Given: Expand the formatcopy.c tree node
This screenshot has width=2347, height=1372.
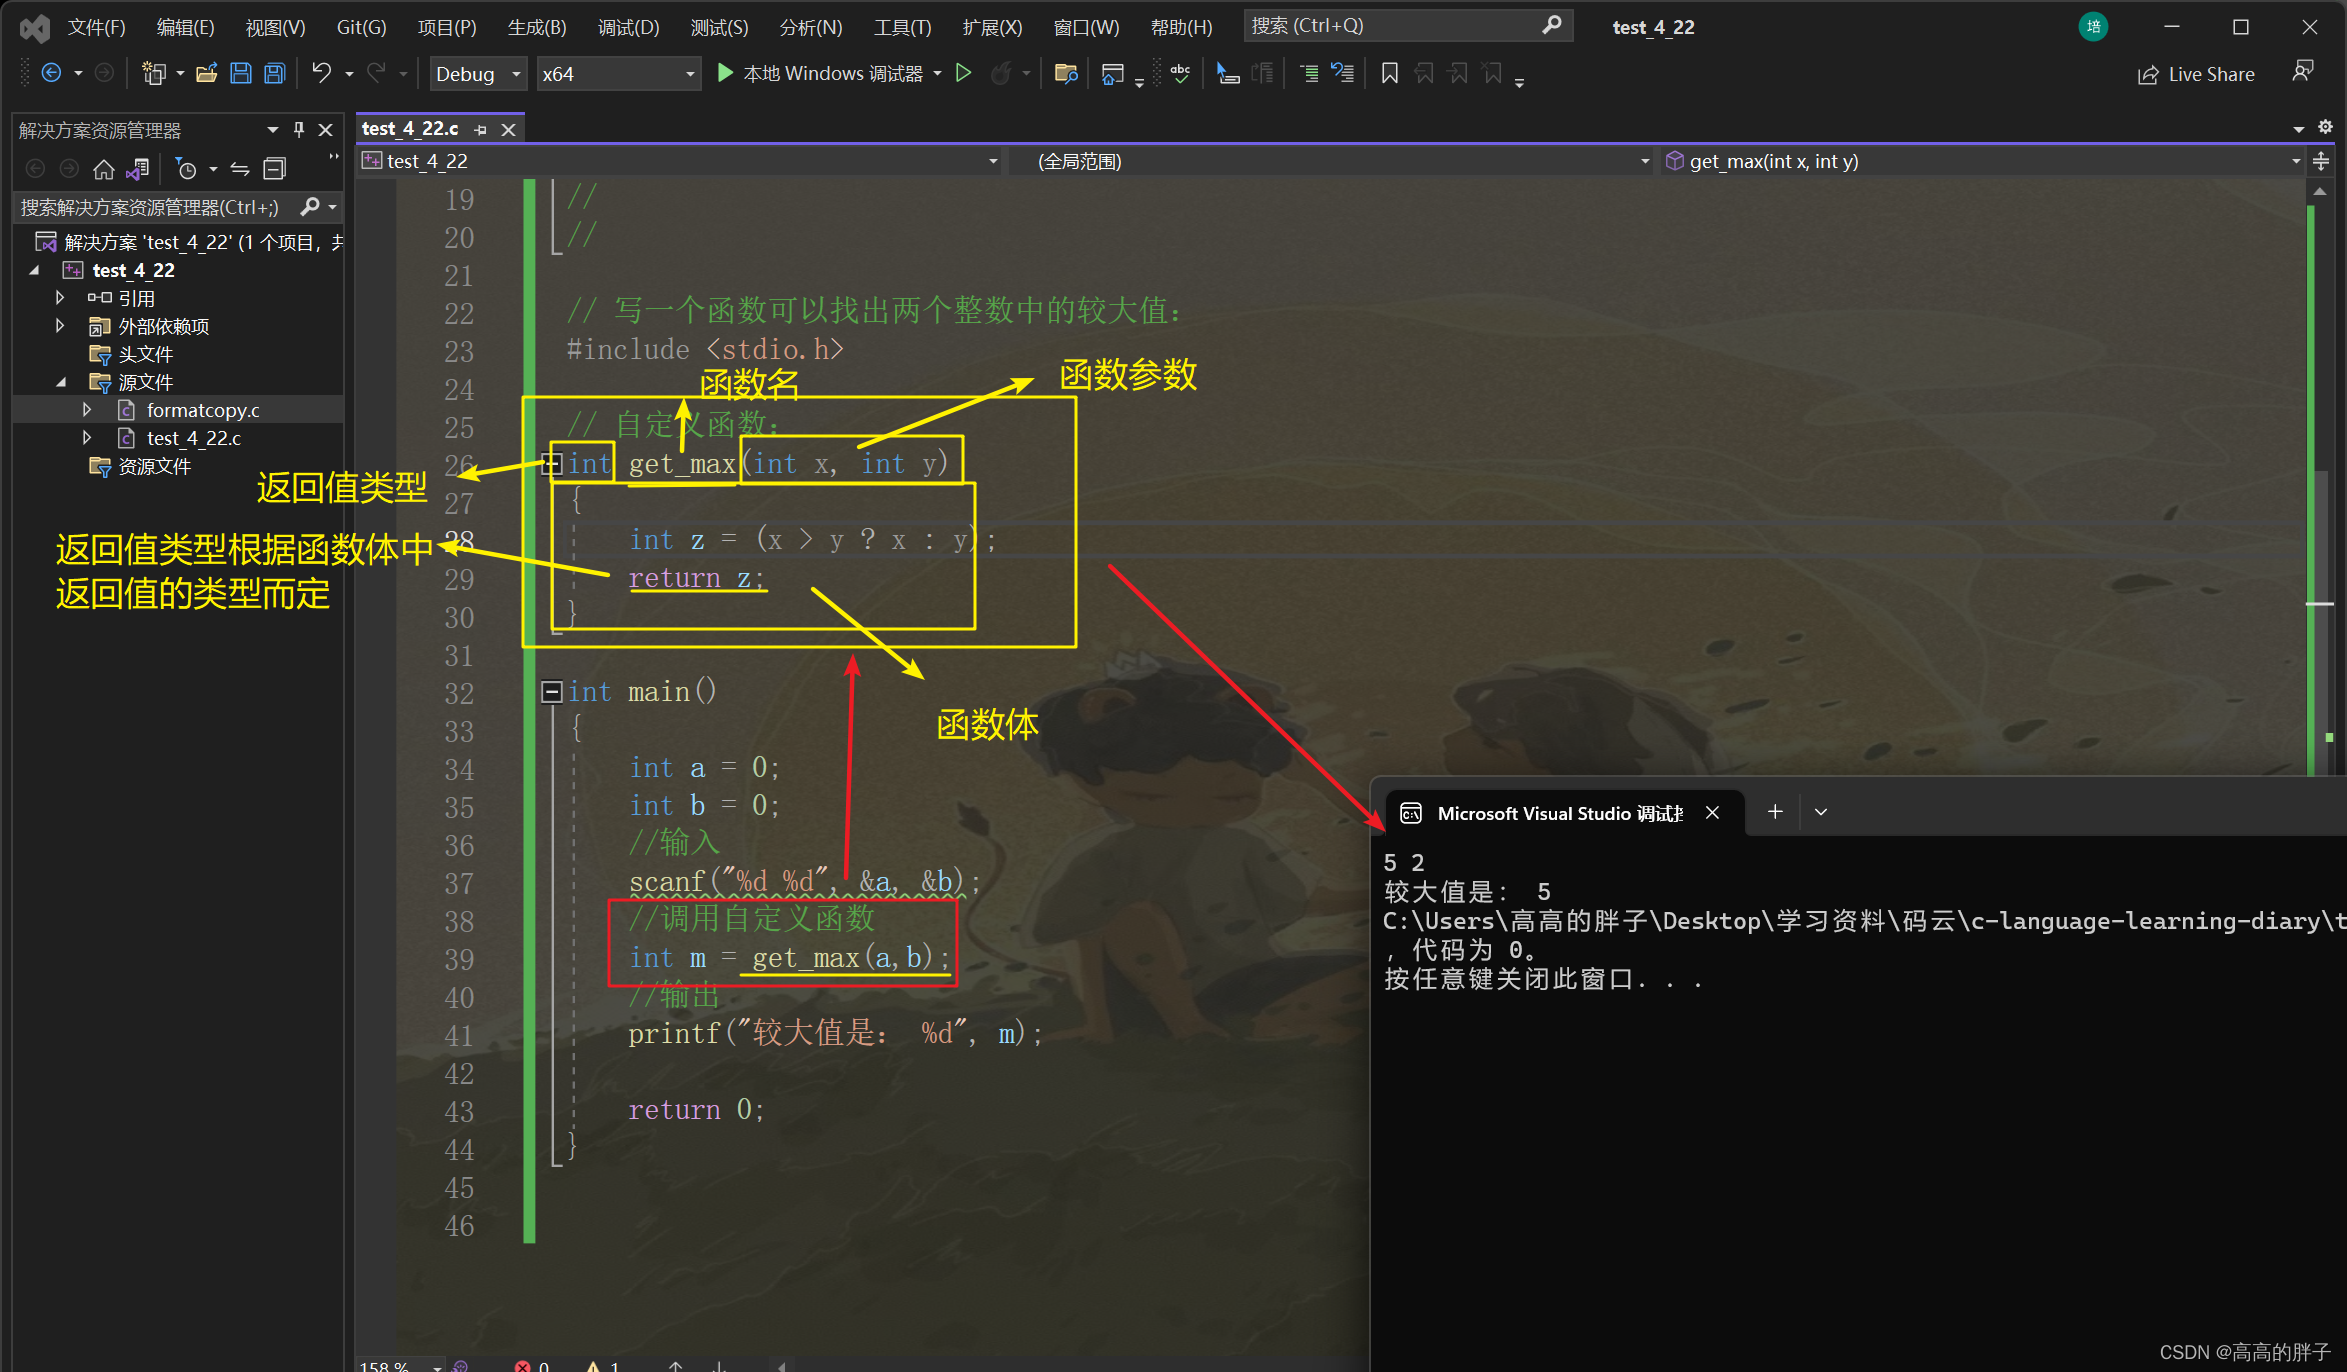Looking at the screenshot, I should (x=87, y=410).
